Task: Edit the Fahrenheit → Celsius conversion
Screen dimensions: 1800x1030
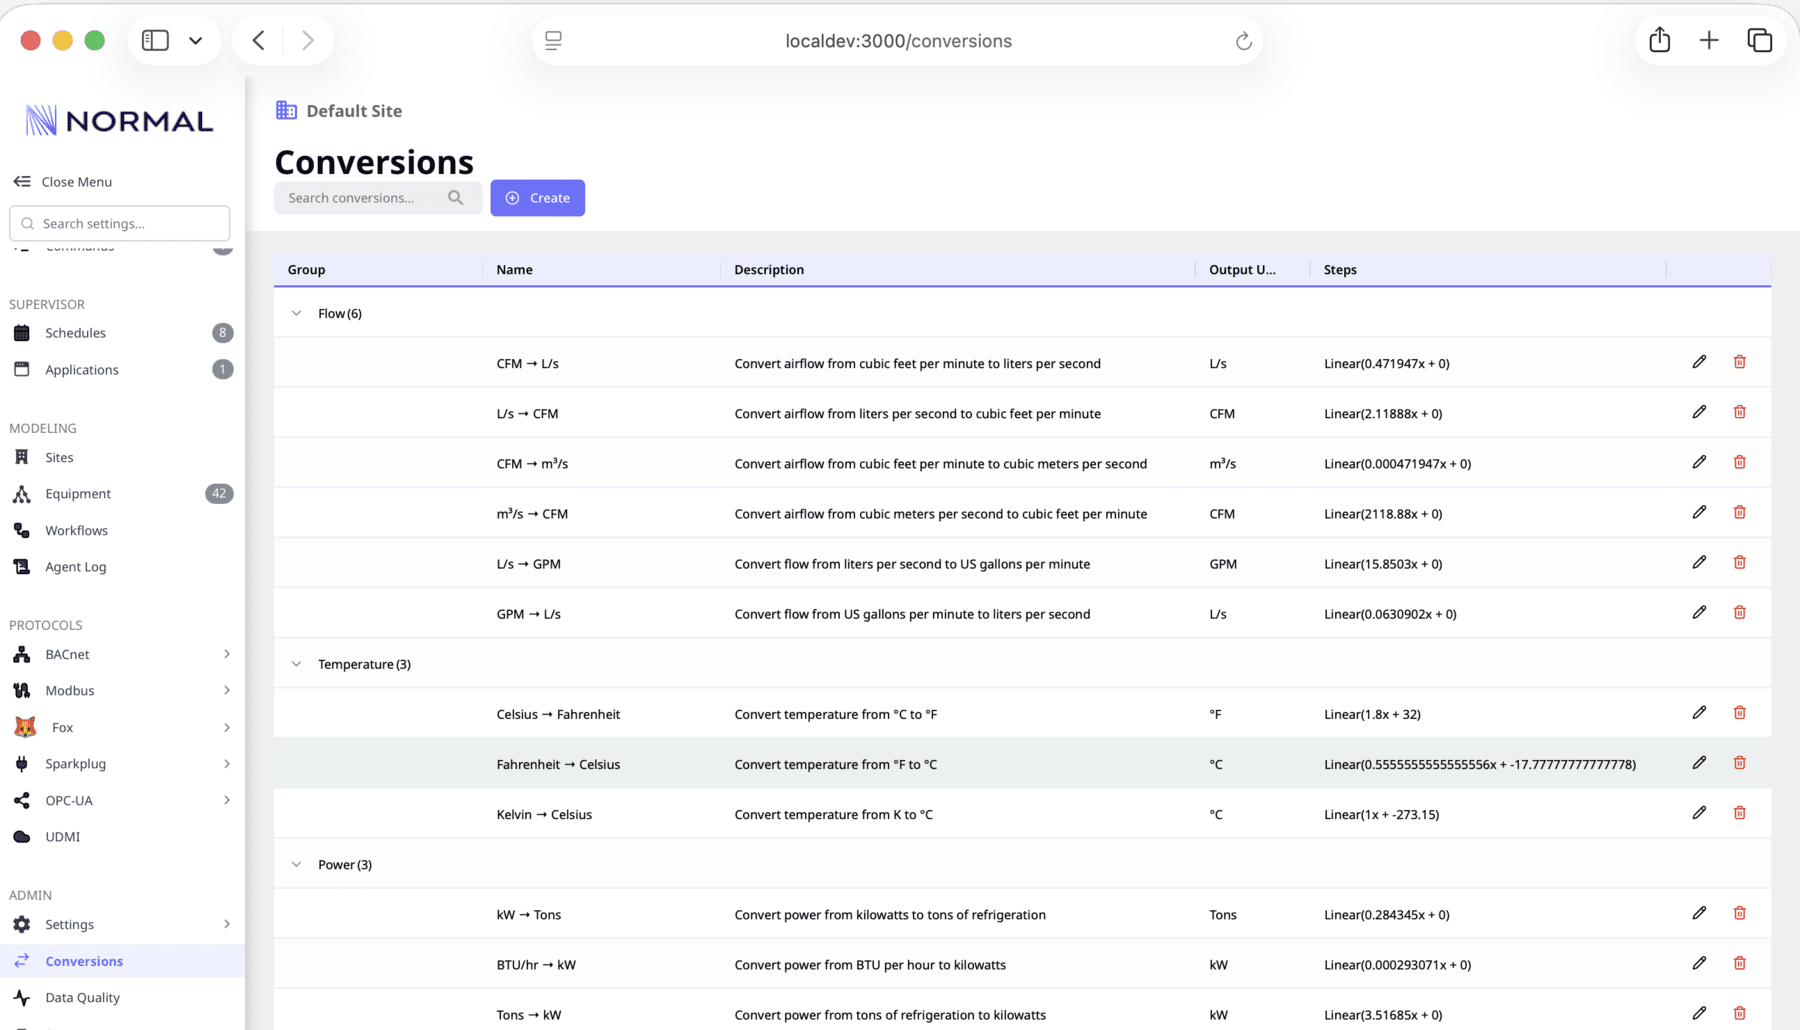Action: 1699,763
